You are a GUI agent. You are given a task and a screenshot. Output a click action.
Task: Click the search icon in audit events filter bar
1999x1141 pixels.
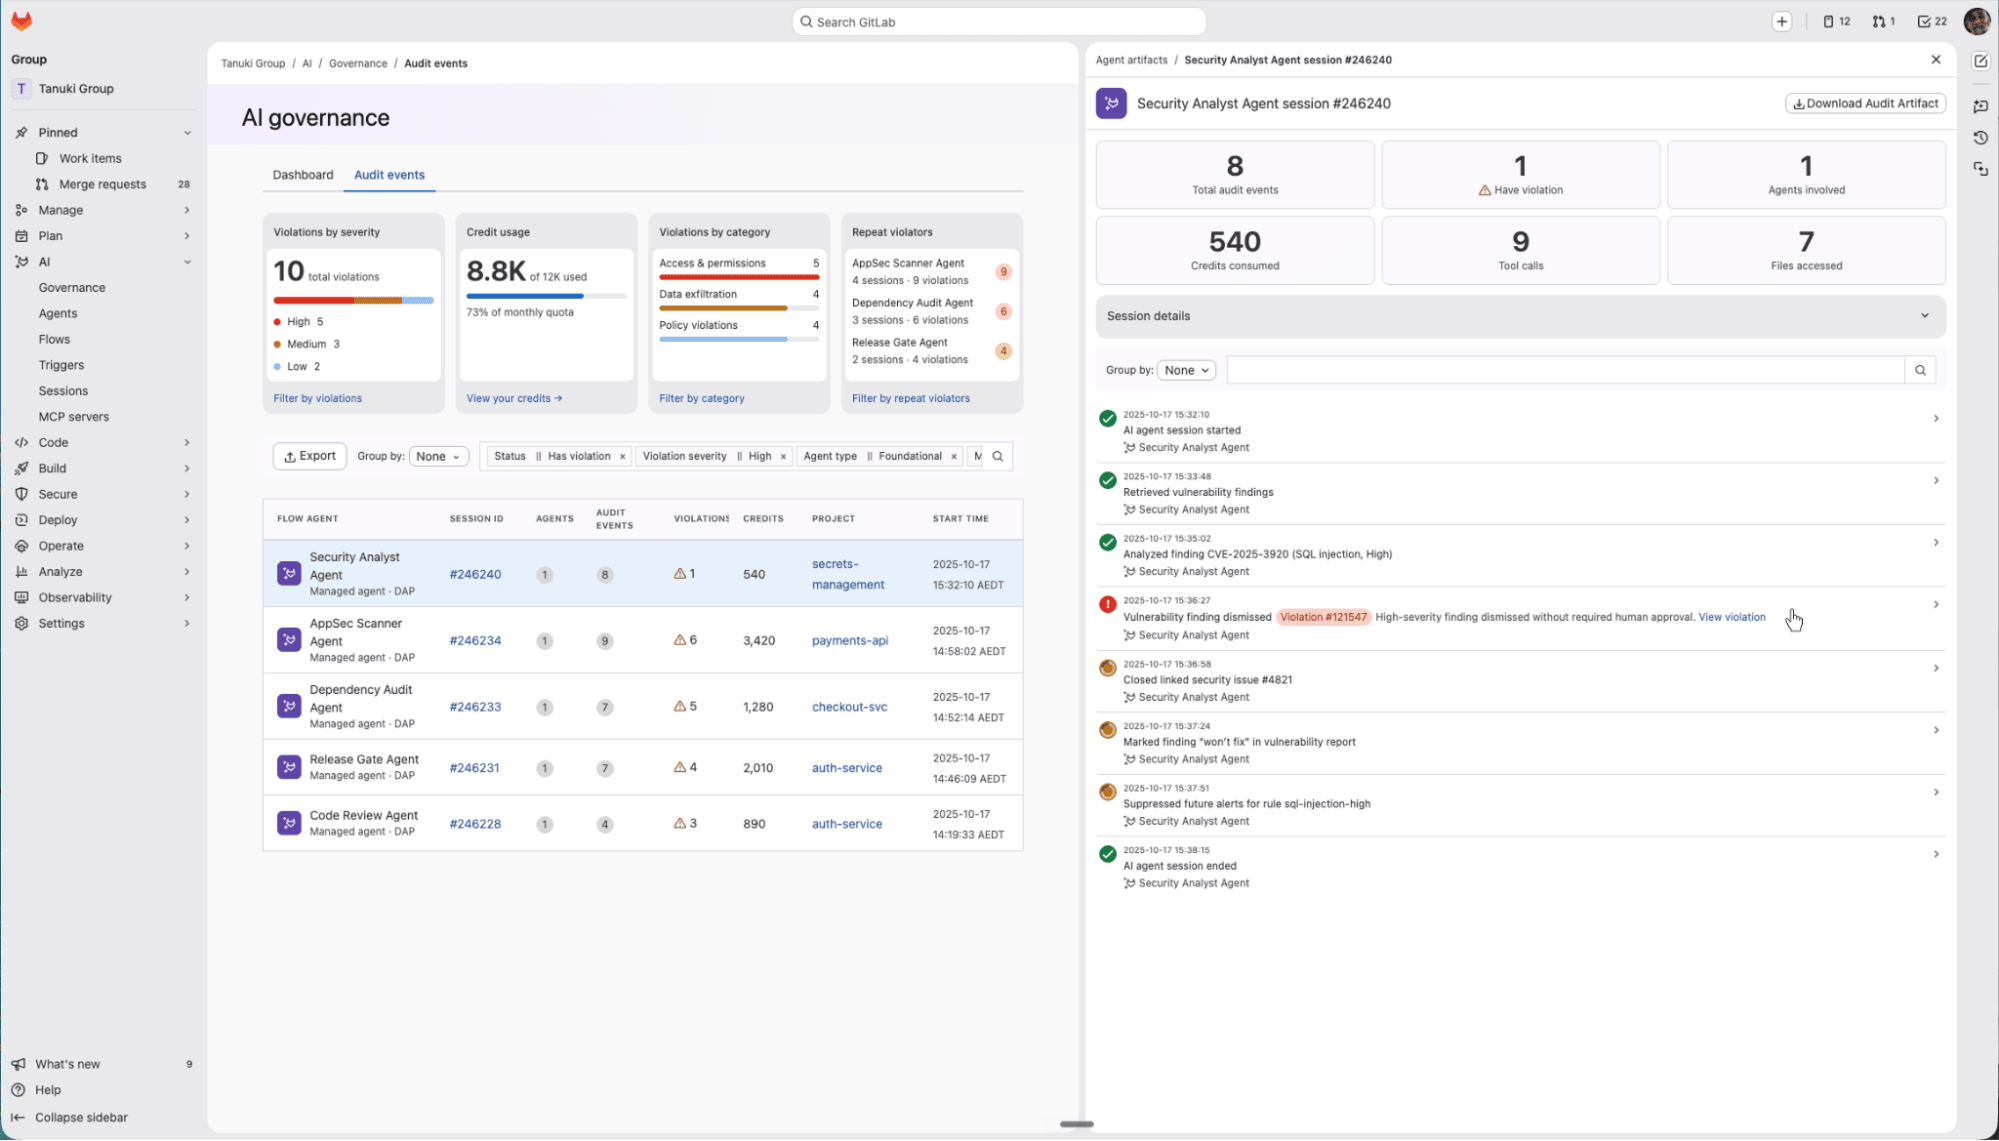[997, 456]
